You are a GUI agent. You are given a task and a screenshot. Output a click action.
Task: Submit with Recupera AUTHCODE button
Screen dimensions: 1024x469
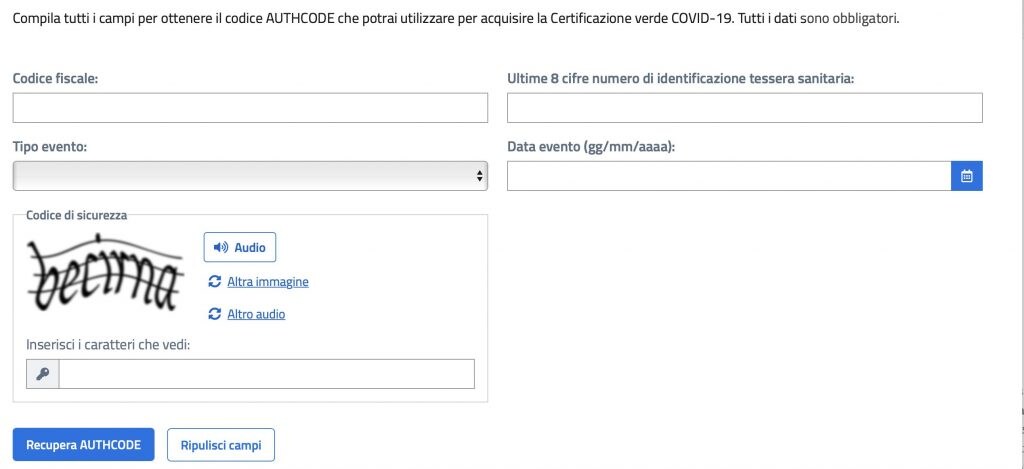coord(84,445)
